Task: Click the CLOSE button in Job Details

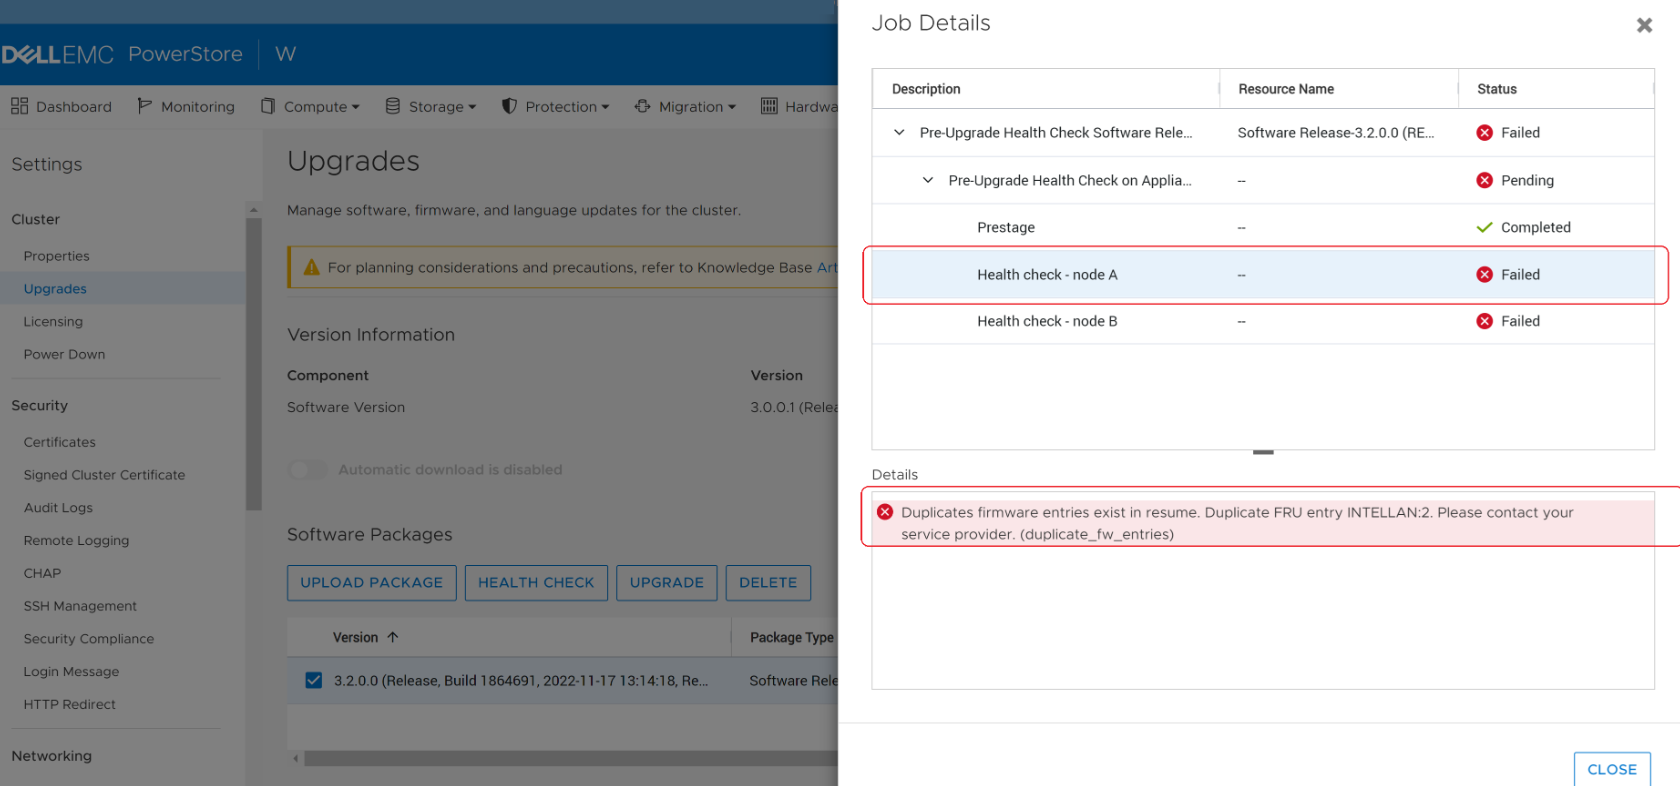Action: [1612, 769]
